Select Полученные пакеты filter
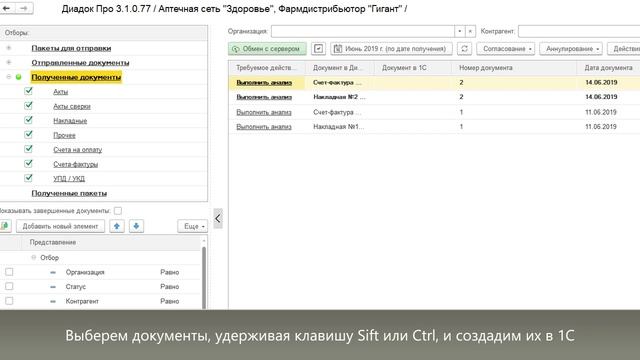This screenshot has width=640, height=360. [x=69, y=193]
